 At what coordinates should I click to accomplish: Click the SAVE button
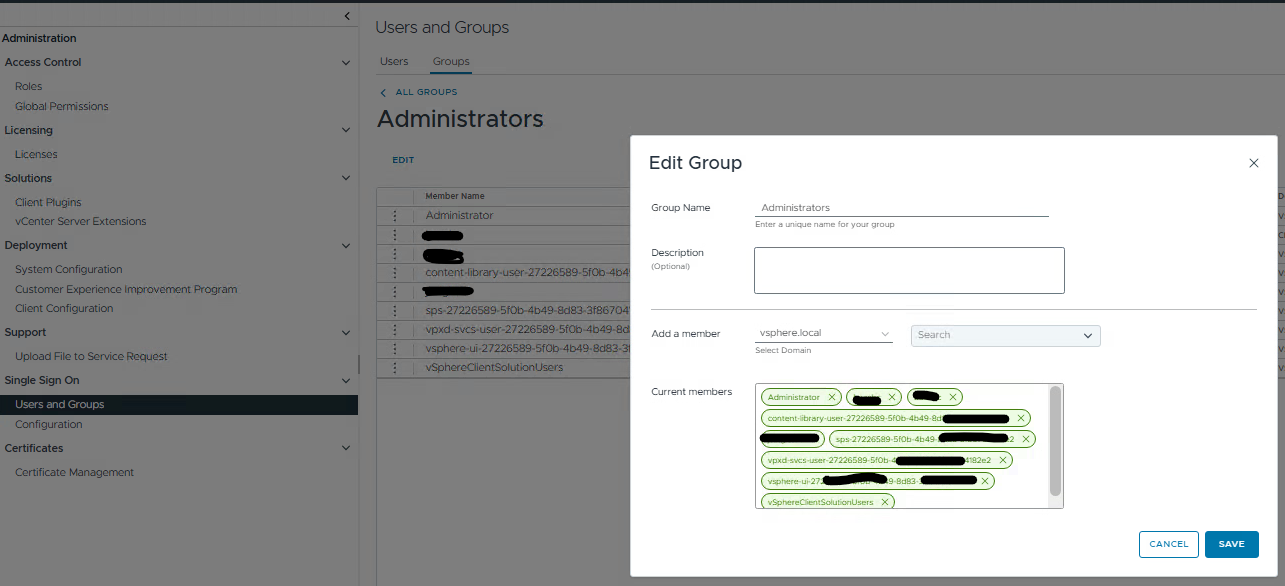(x=1232, y=544)
